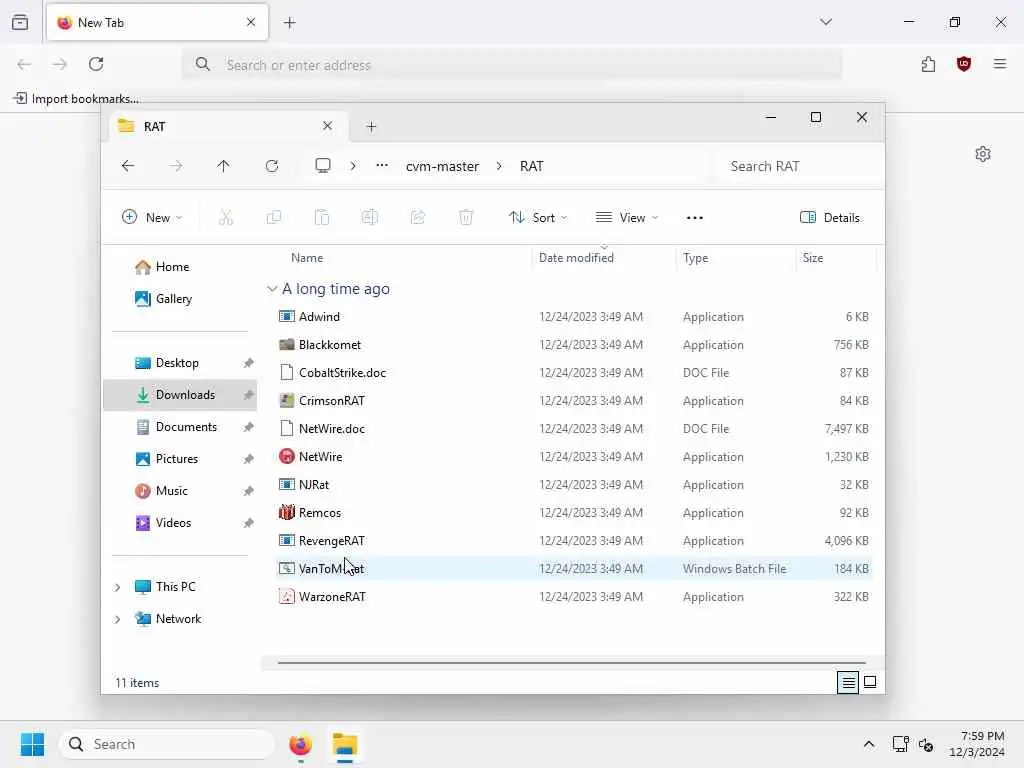
Task: Click the Cut scissors icon in Explorer toolbar
Action: click(x=225, y=217)
